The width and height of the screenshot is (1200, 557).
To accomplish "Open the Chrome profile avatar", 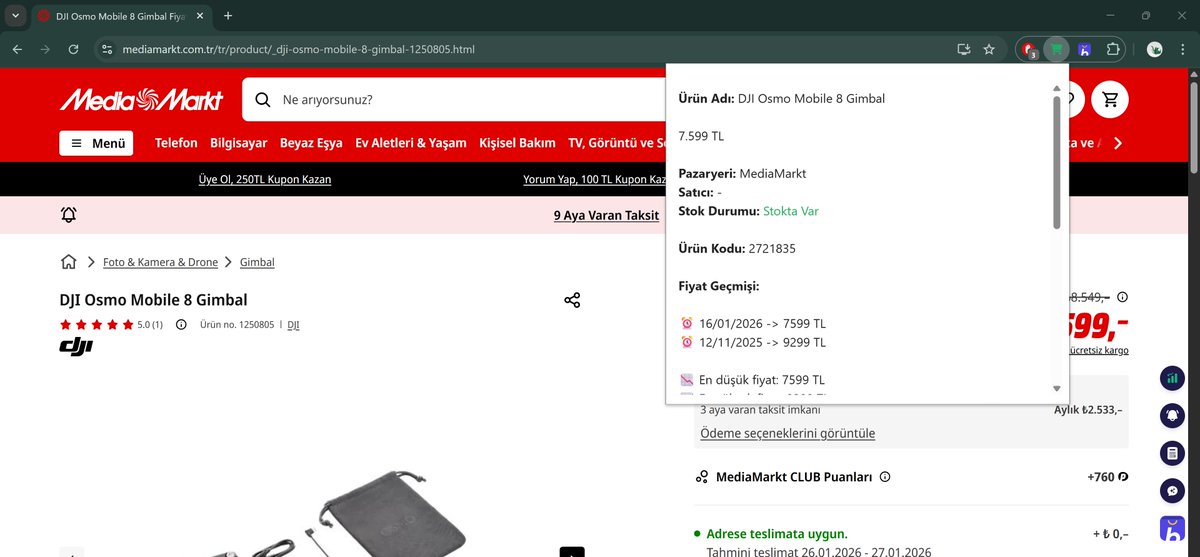I will click(1155, 49).
